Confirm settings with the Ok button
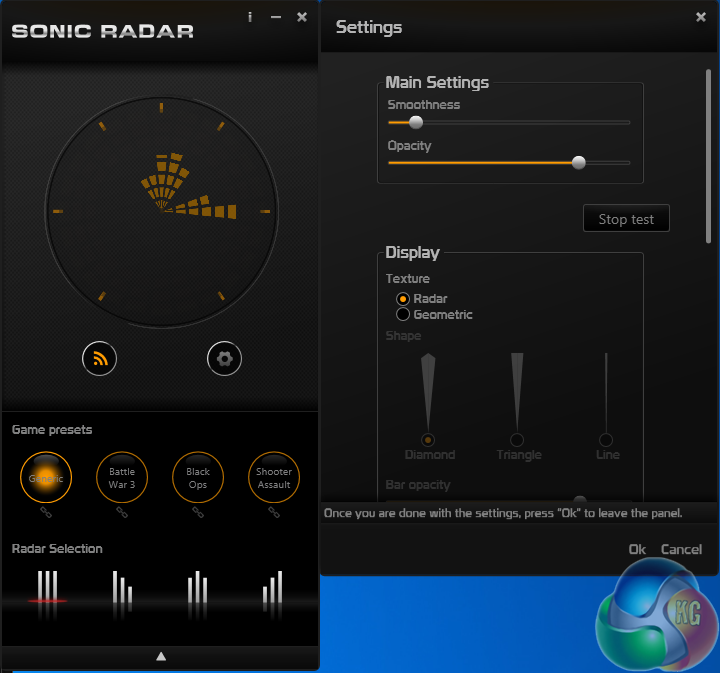Viewport: 720px width, 673px height. 637,550
